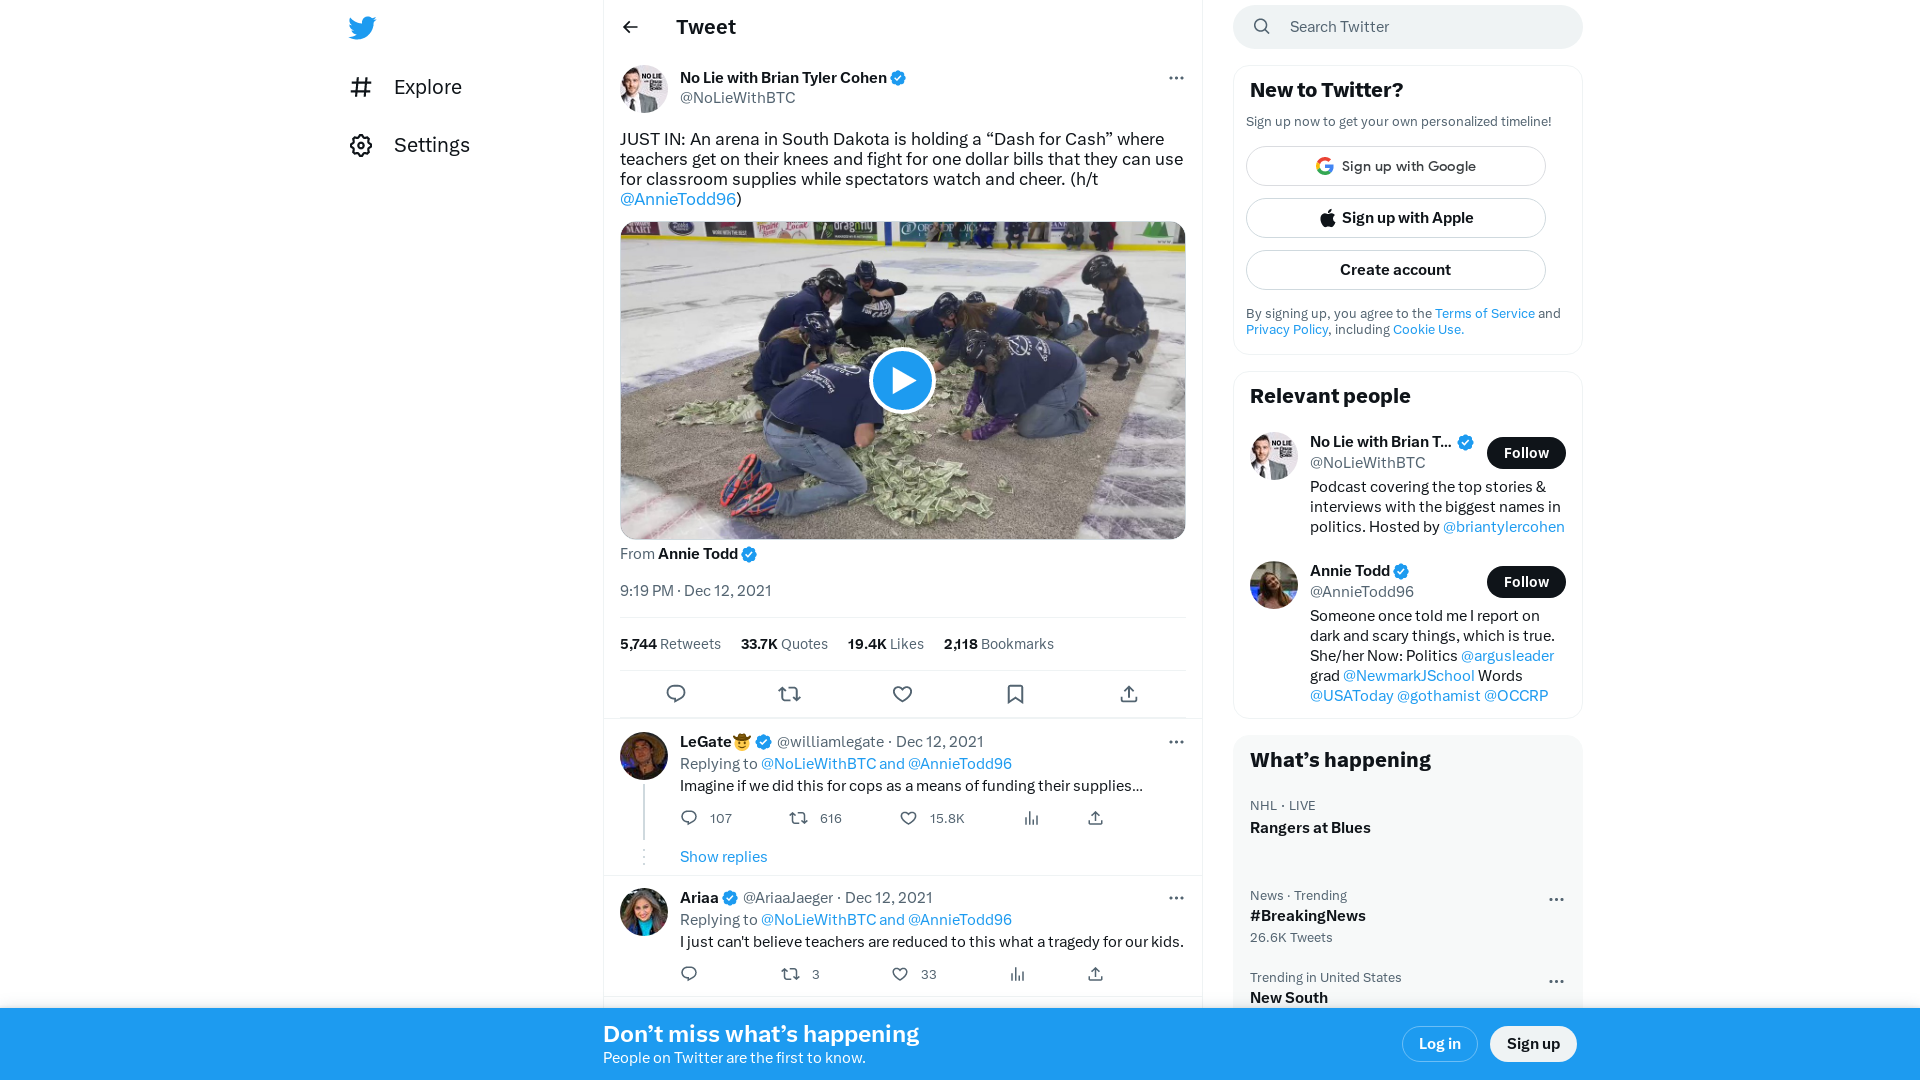1920x1080 pixels.
Task: Open New South trending topic
Action: click(1289, 998)
